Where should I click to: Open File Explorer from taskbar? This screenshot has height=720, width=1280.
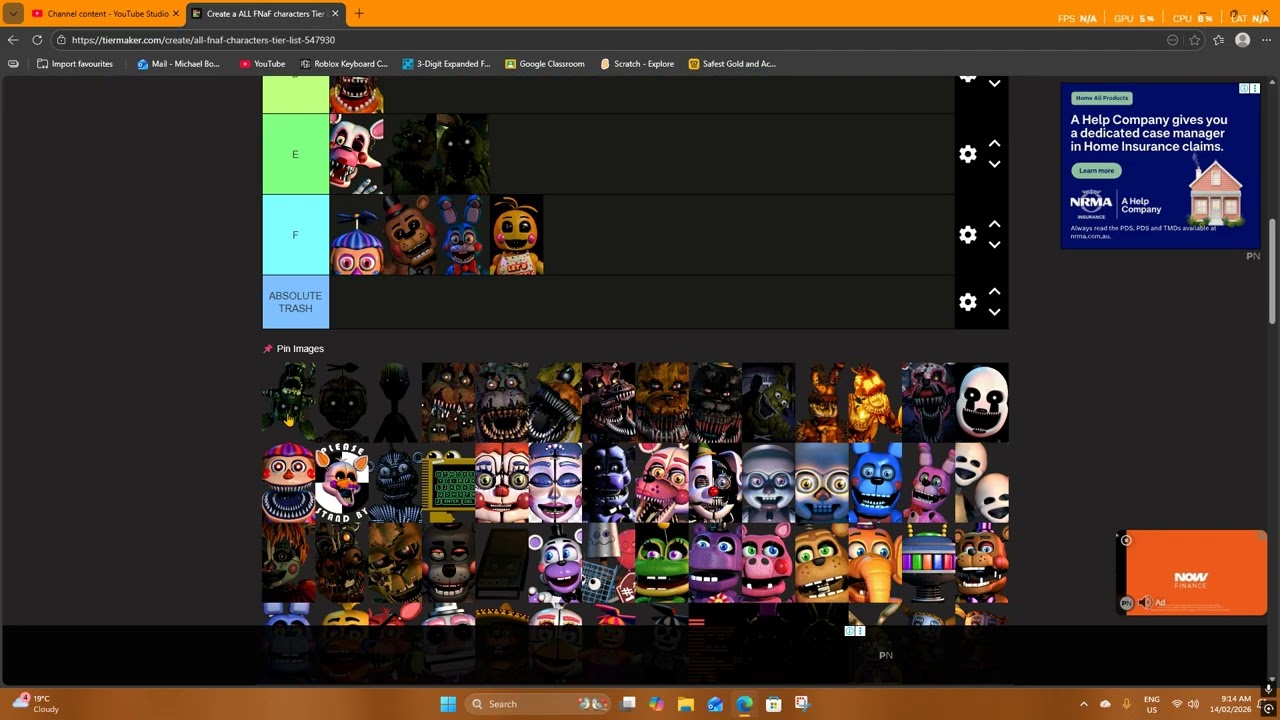[686, 704]
